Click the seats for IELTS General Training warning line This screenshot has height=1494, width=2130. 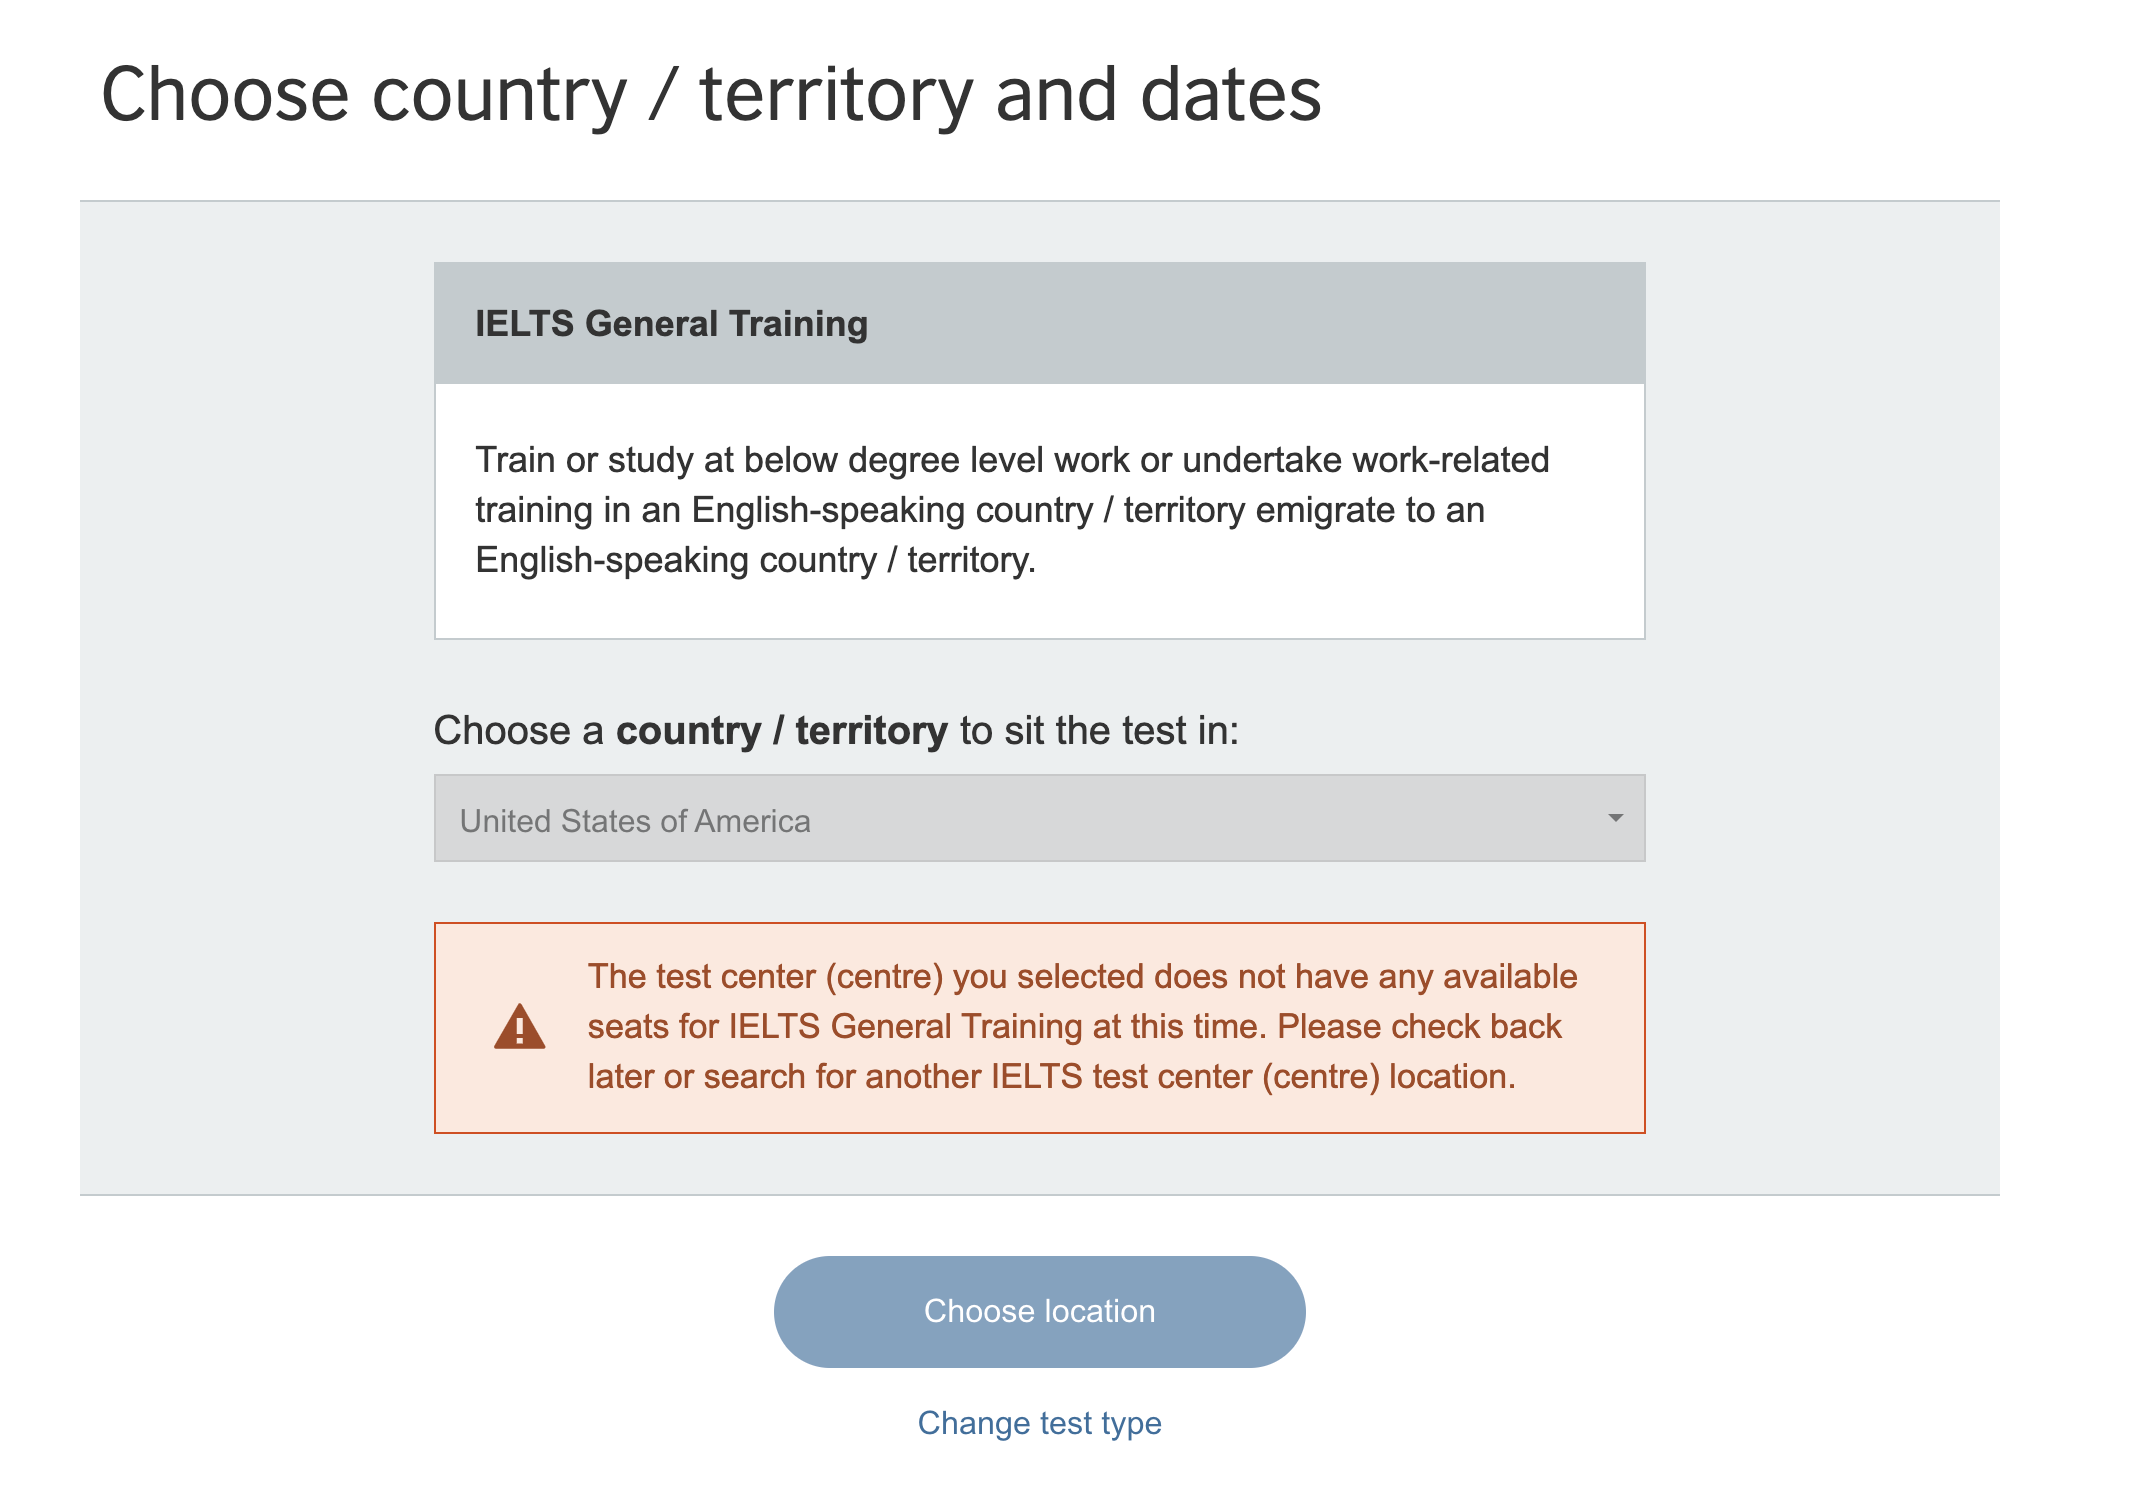pyautogui.click(x=1074, y=1027)
